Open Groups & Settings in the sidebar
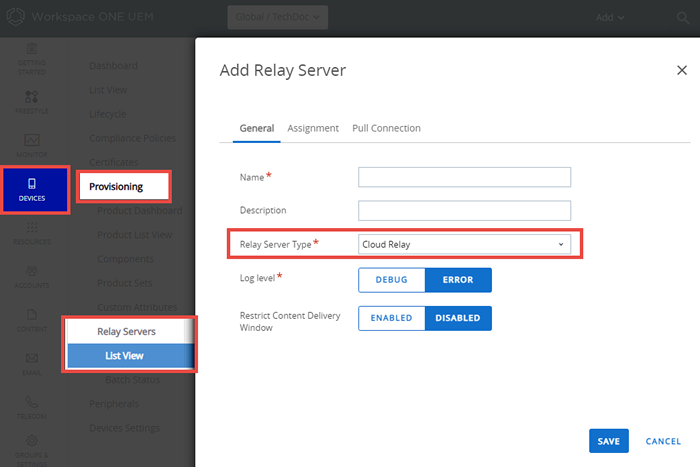 point(32,450)
